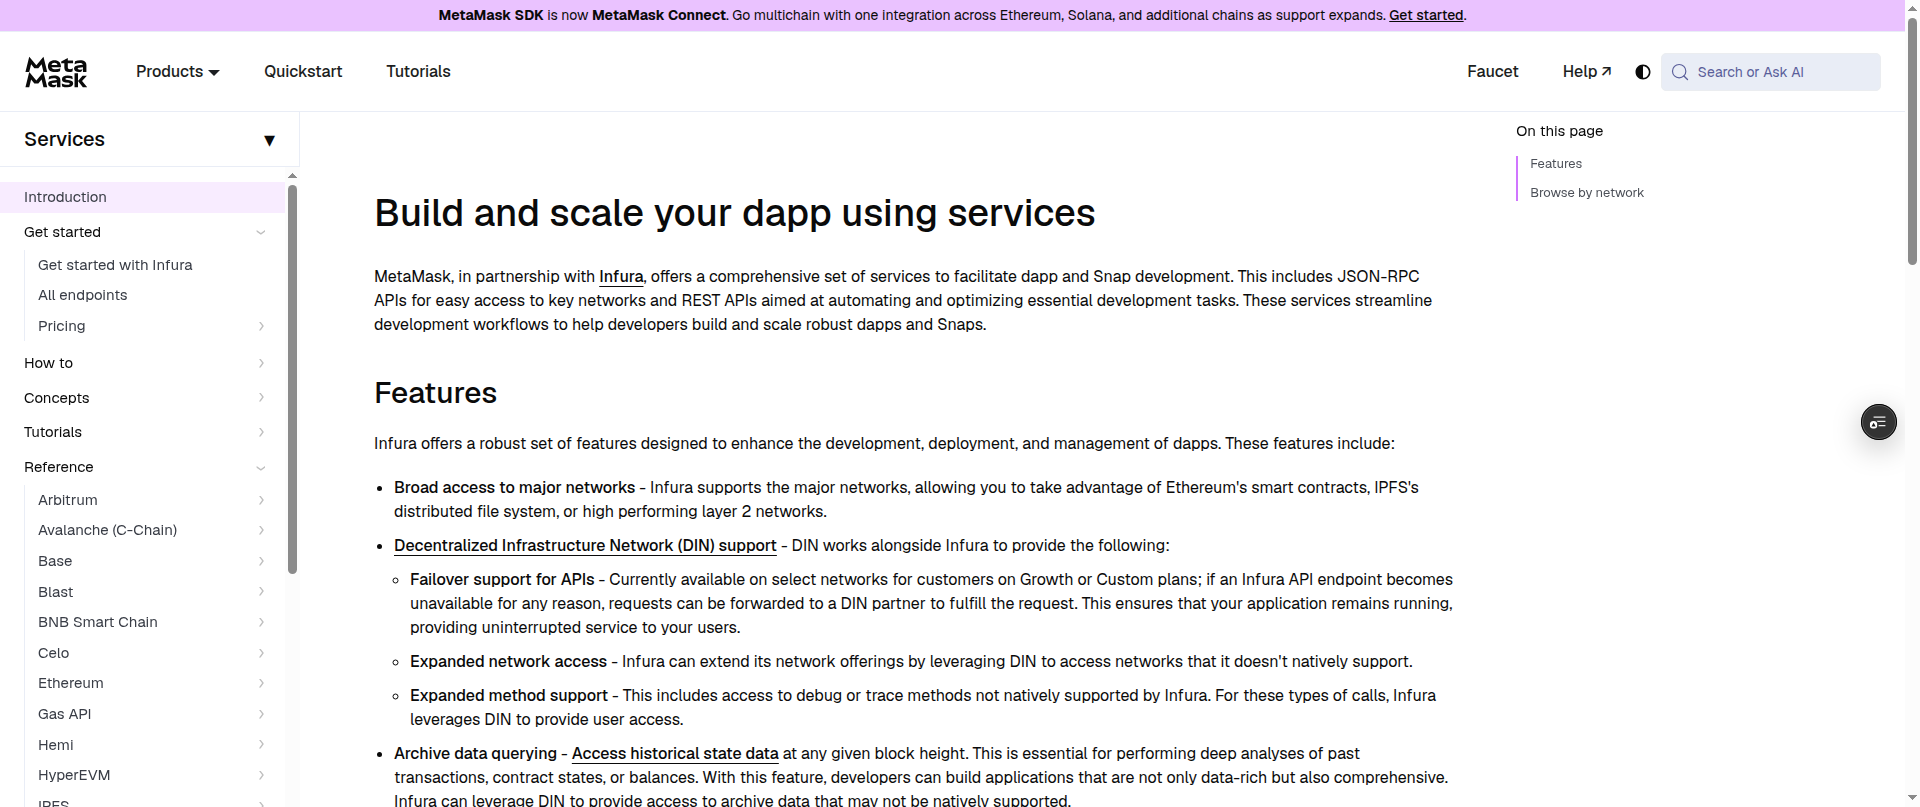Image resolution: width=1920 pixels, height=807 pixels.
Task: Expand the BNB Smart Chain chevron
Action: pos(261,622)
